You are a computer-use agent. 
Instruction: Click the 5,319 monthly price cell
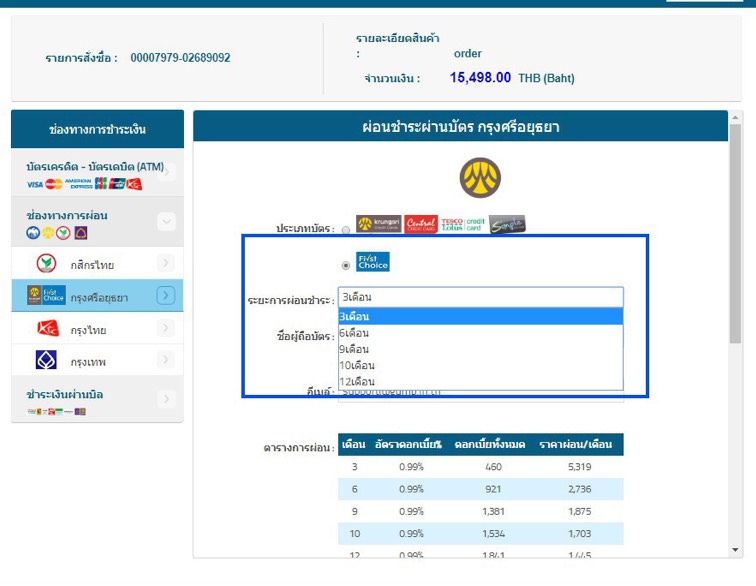(x=580, y=467)
